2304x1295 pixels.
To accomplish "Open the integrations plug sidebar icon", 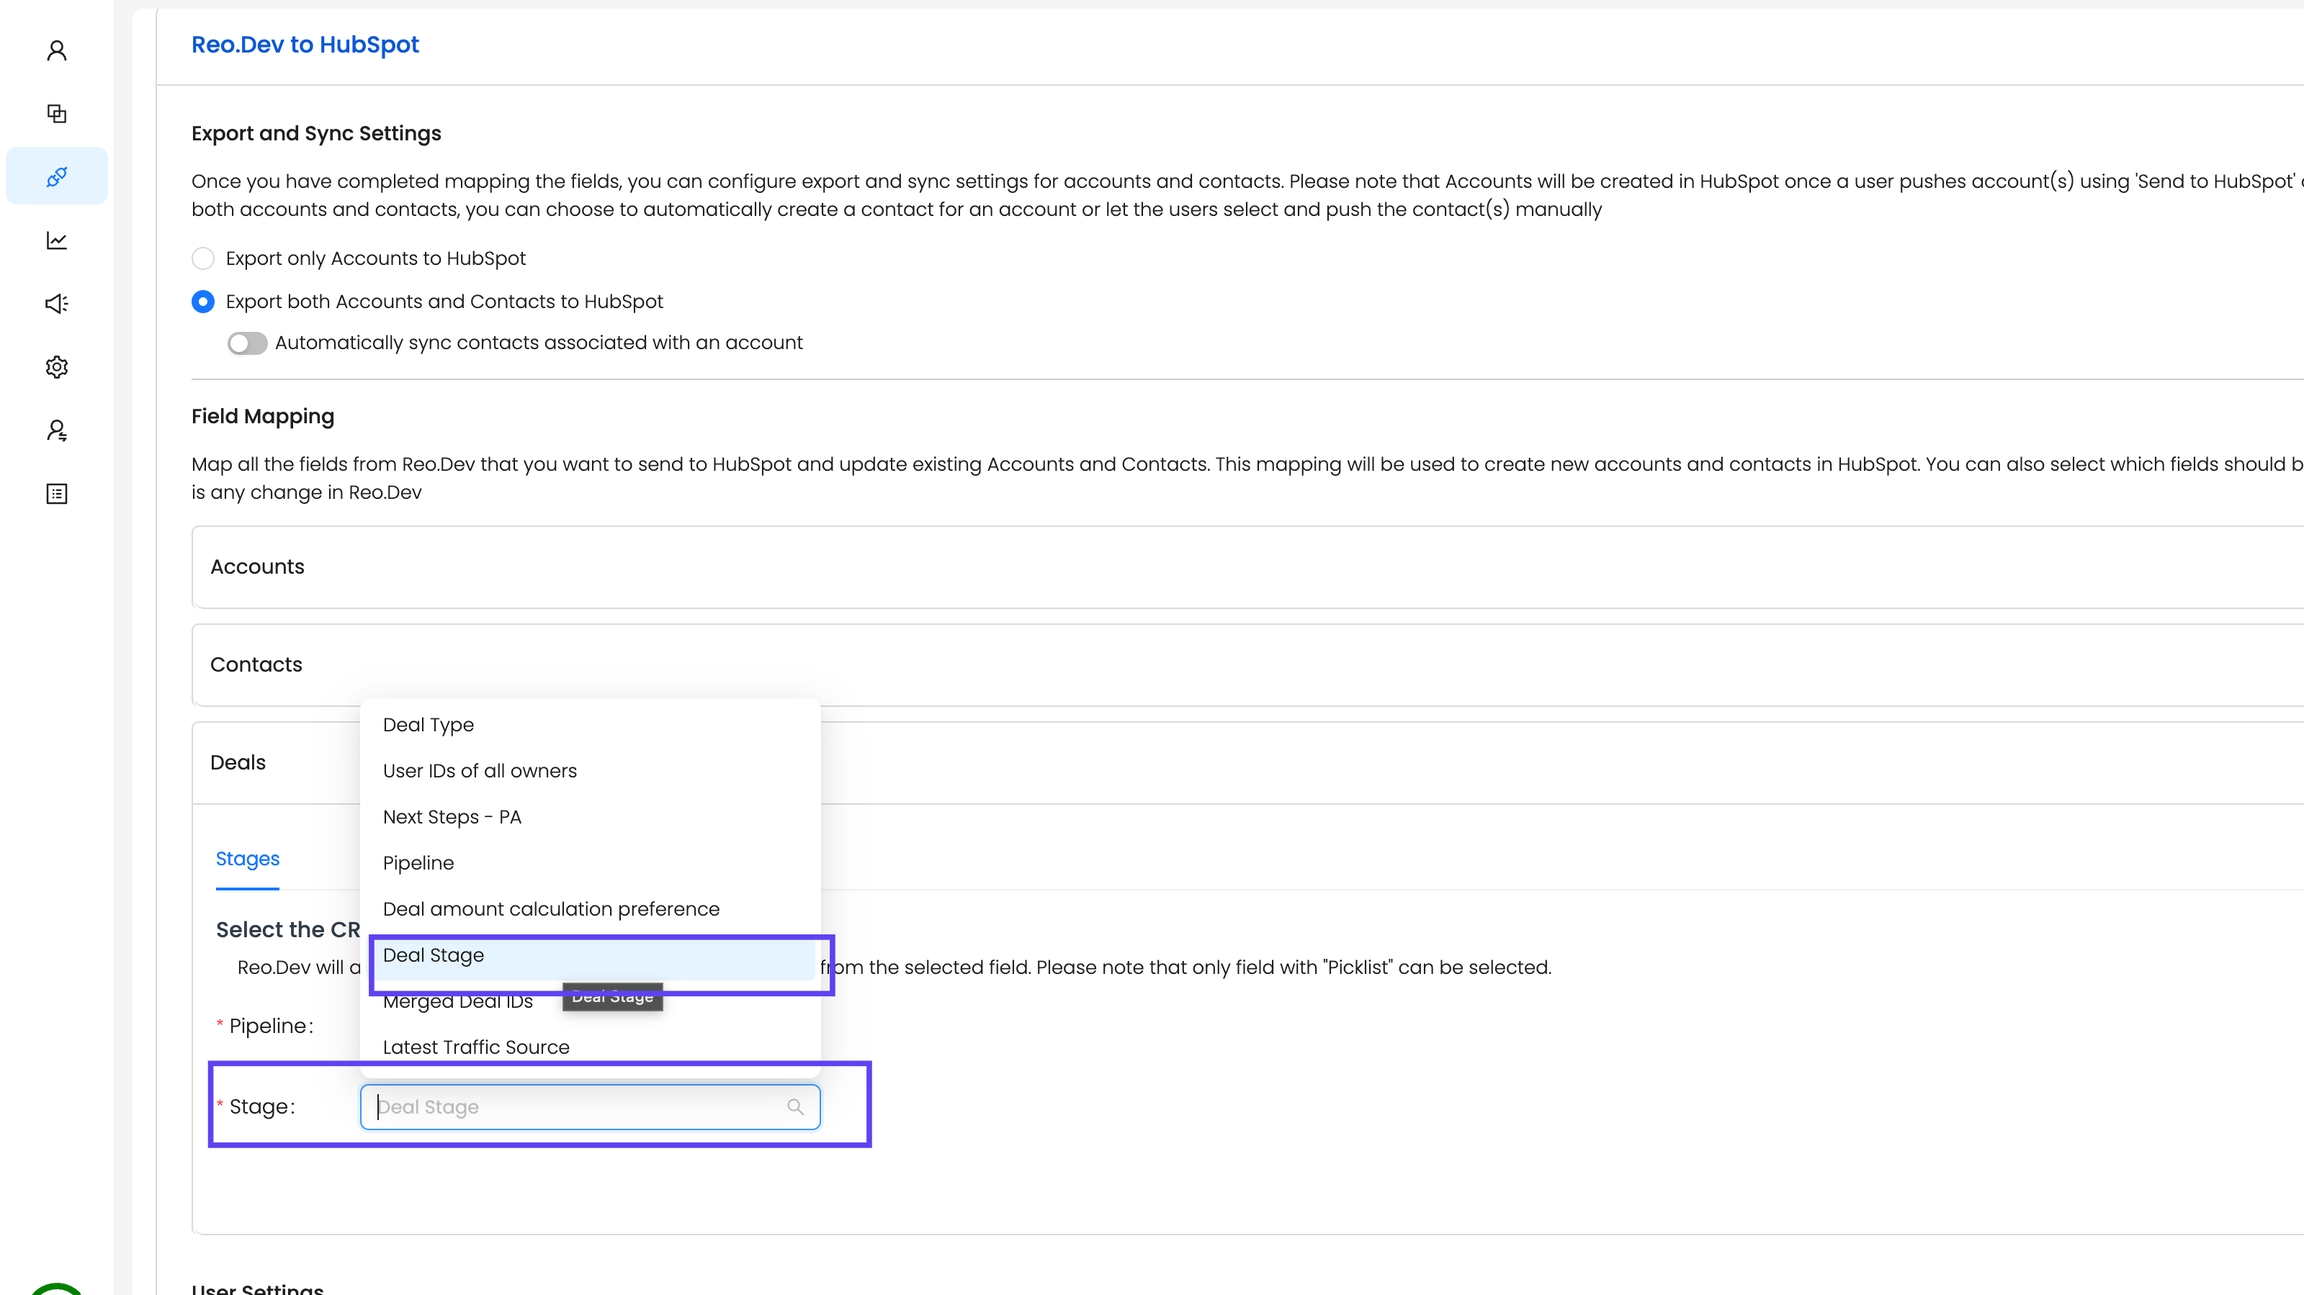I will point(57,177).
